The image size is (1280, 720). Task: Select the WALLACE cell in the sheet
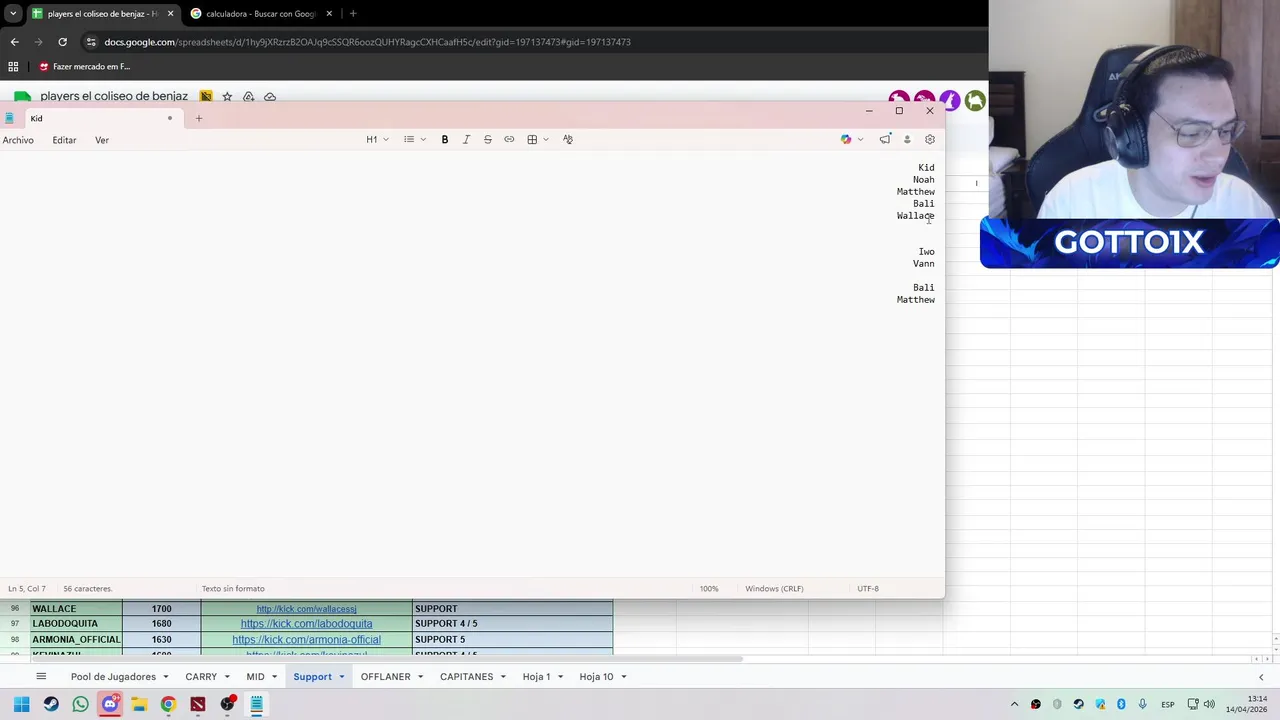coord(76,608)
